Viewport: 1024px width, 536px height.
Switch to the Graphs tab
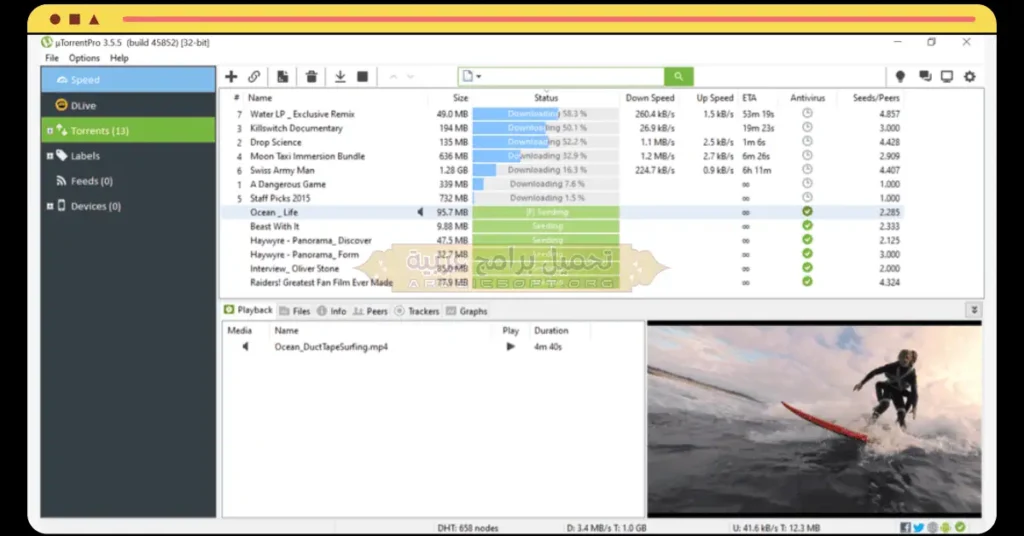point(466,311)
